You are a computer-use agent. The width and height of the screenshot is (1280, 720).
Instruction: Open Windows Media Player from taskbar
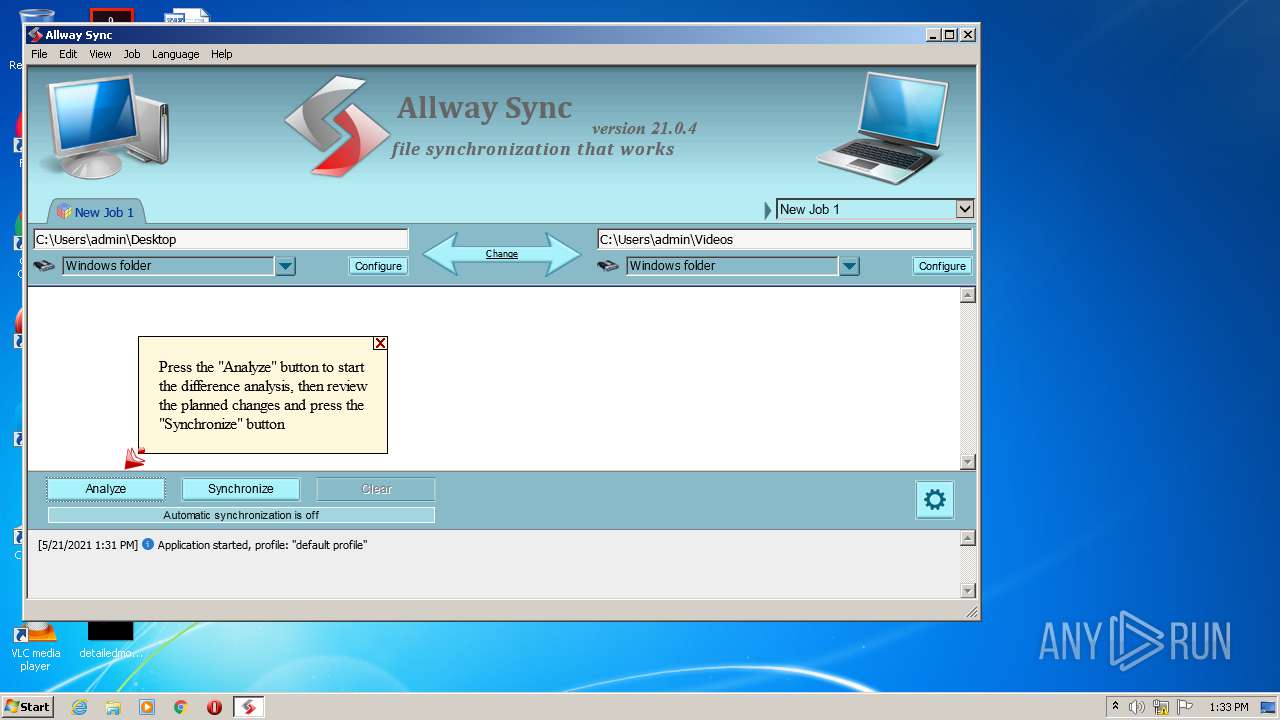pos(147,707)
